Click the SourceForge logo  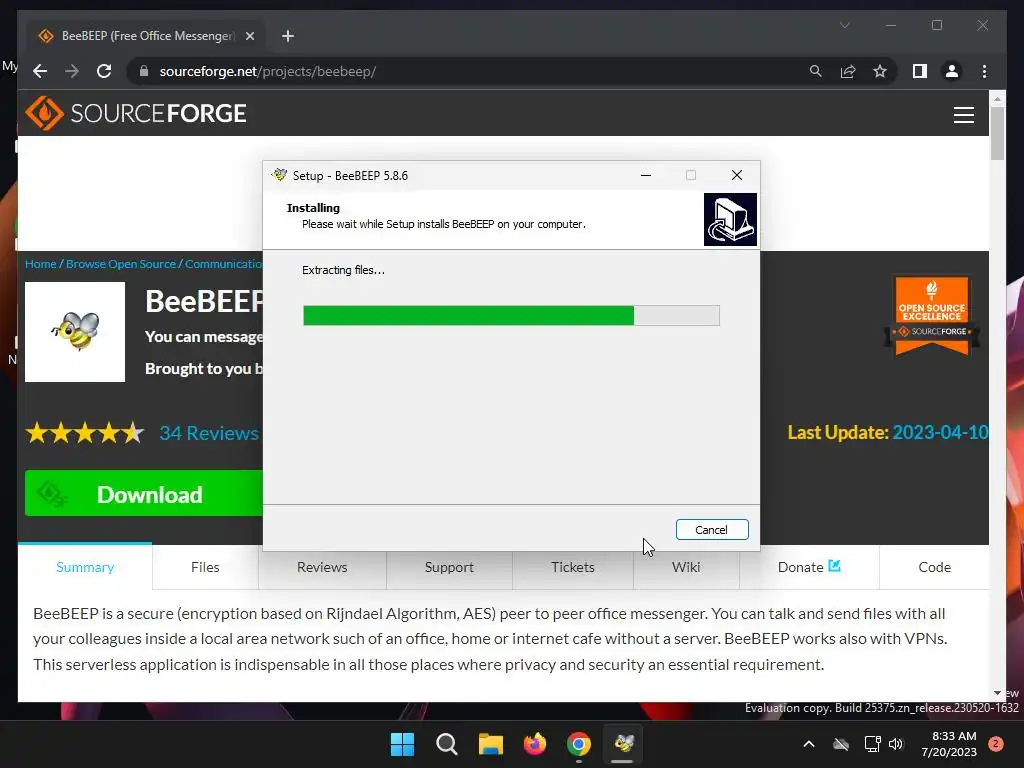[x=136, y=113]
